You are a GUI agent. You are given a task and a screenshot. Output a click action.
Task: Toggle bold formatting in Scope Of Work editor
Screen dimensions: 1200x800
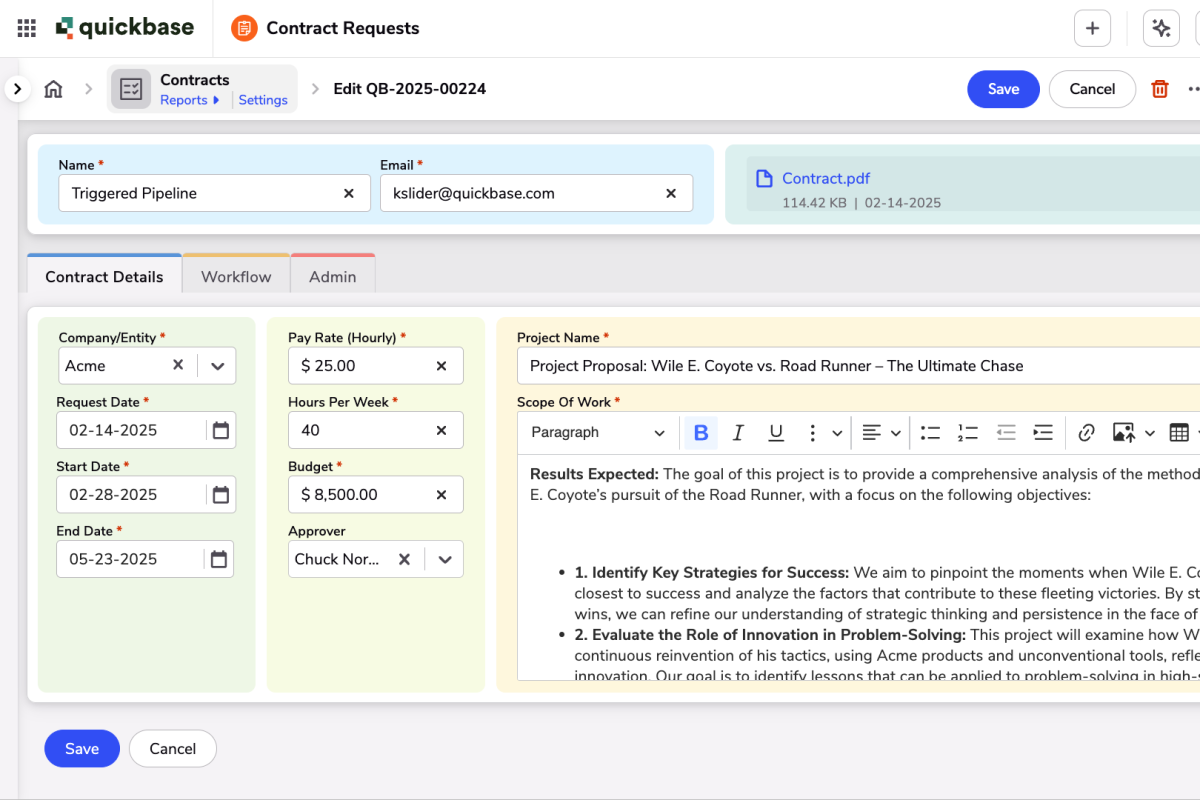[700, 432]
